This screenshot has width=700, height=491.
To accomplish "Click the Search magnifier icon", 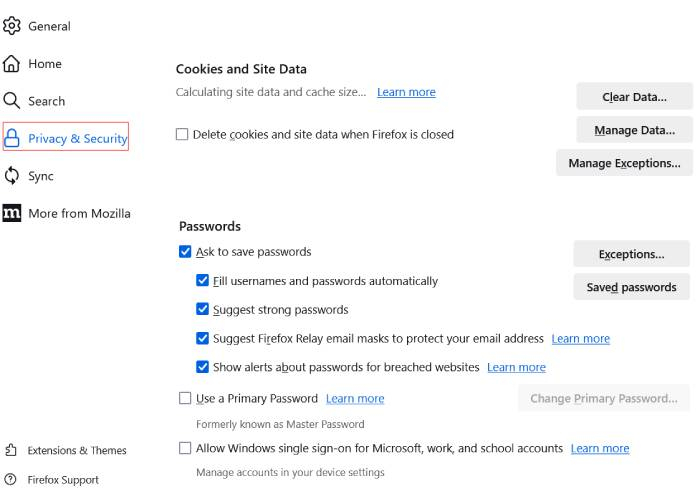I will (x=12, y=101).
